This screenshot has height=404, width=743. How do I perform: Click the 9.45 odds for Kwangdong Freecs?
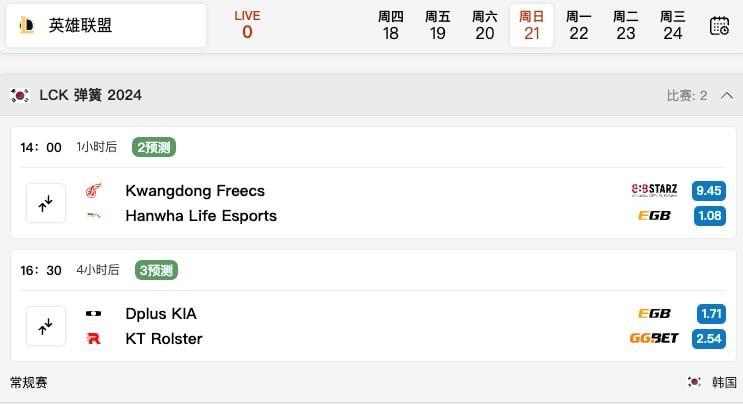tap(709, 190)
